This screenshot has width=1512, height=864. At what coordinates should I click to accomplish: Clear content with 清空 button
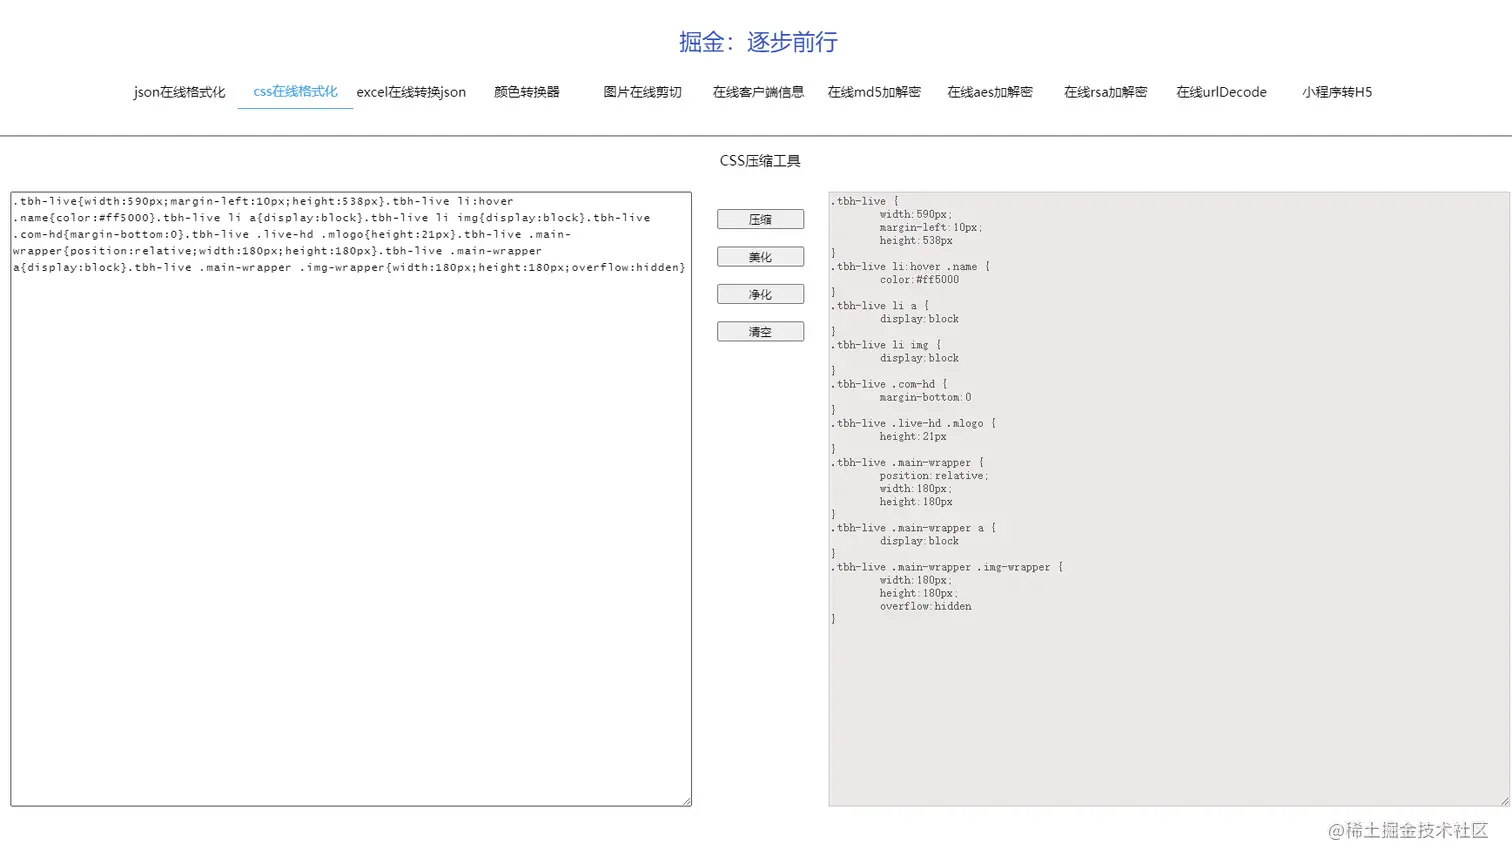[x=760, y=332]
